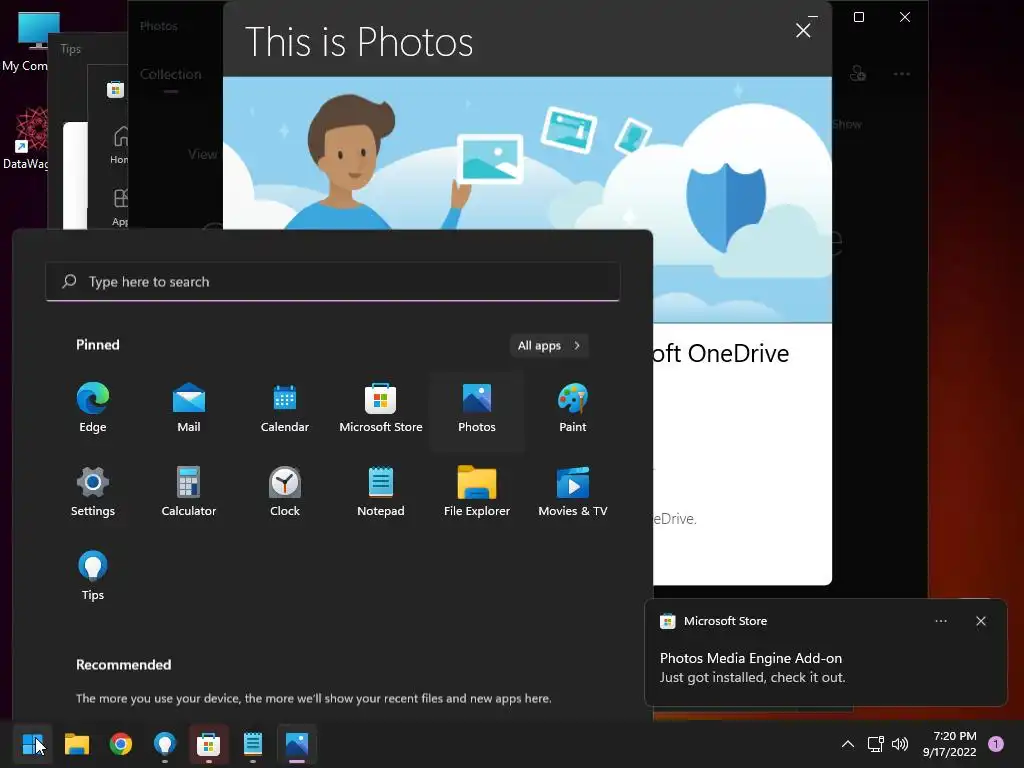Dismiss the Microsoft Store notification
Screen dimensions: 1024x768
click(981, 621)
